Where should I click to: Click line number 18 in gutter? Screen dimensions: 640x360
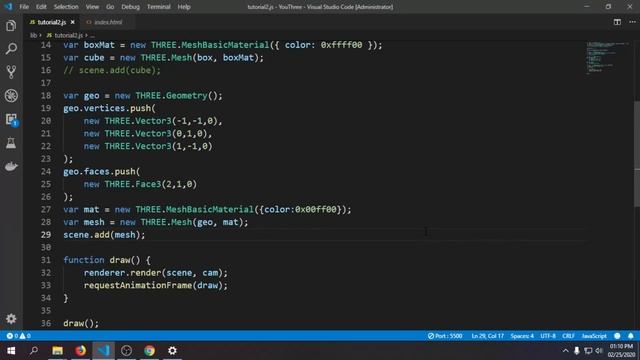(x=46, y=96)
